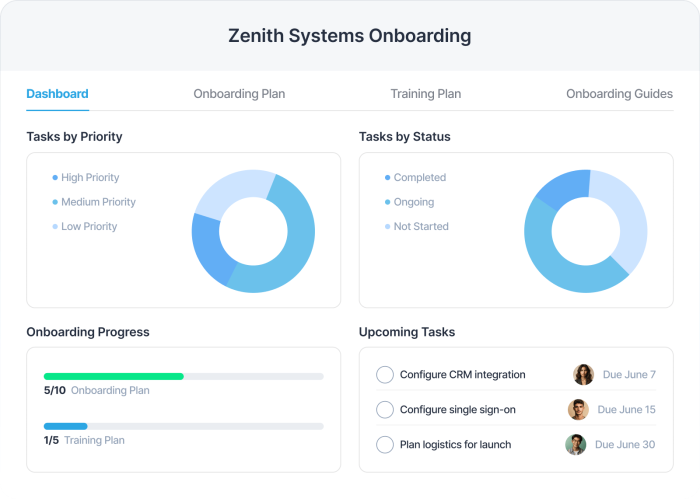The width and height of the screenshot is (700, 499).
Task: Click avatar beside Configure single sign-on task
Action: (x=578, y=410)
